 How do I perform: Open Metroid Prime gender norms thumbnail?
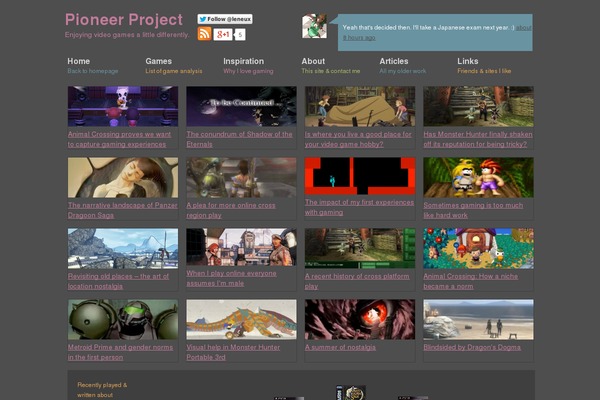click(x=123, y=320)
